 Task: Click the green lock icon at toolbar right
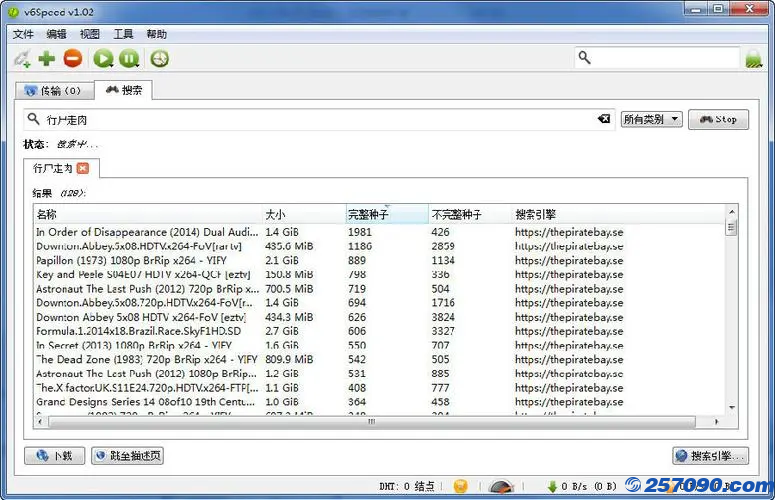[754, 59]
